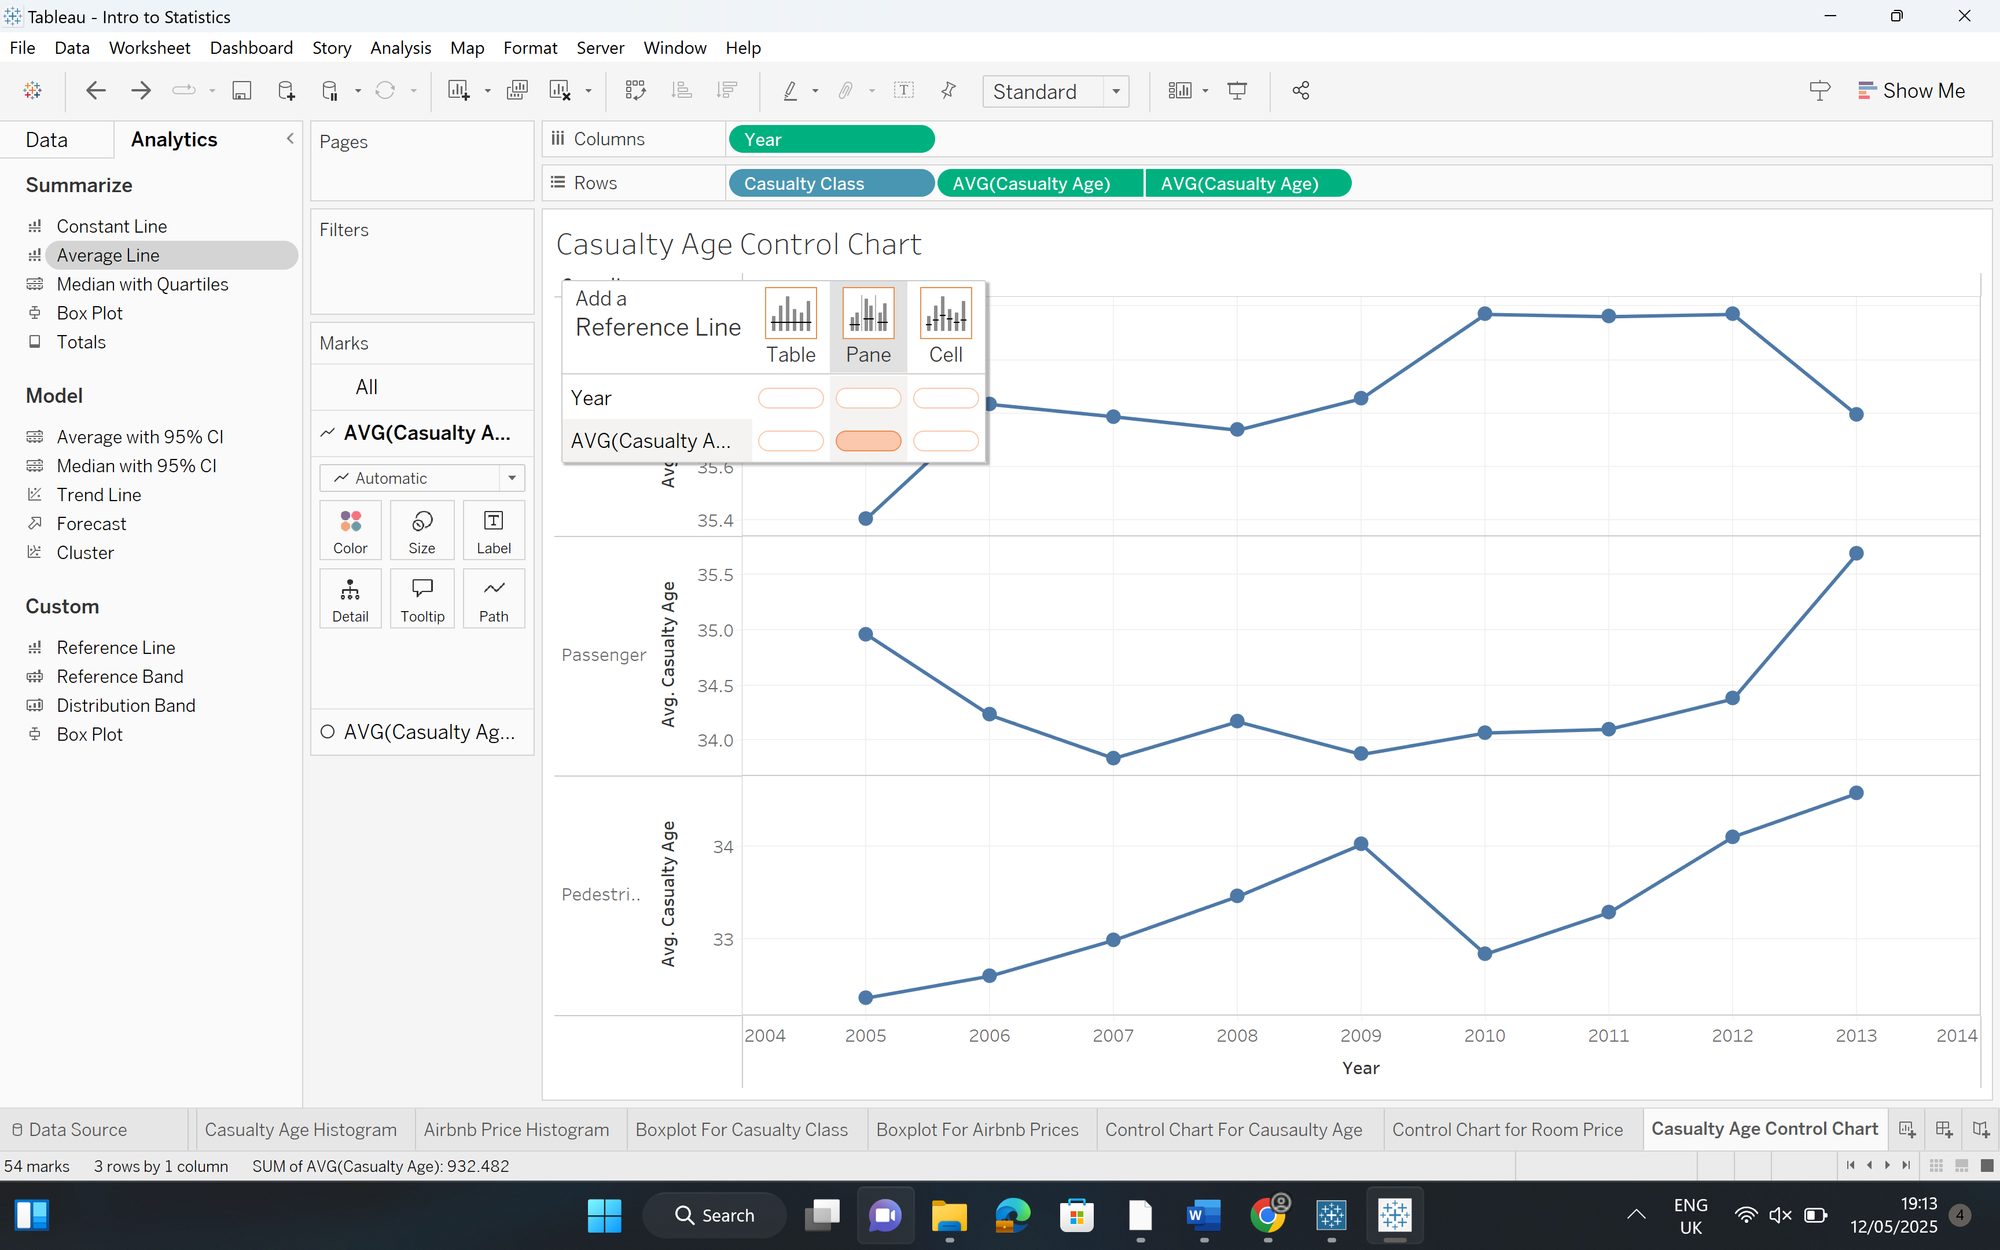Click AVG(Casualty Age) Cell drop target
Viewport: 2000px width, 1250px height.
coord(946,441)
